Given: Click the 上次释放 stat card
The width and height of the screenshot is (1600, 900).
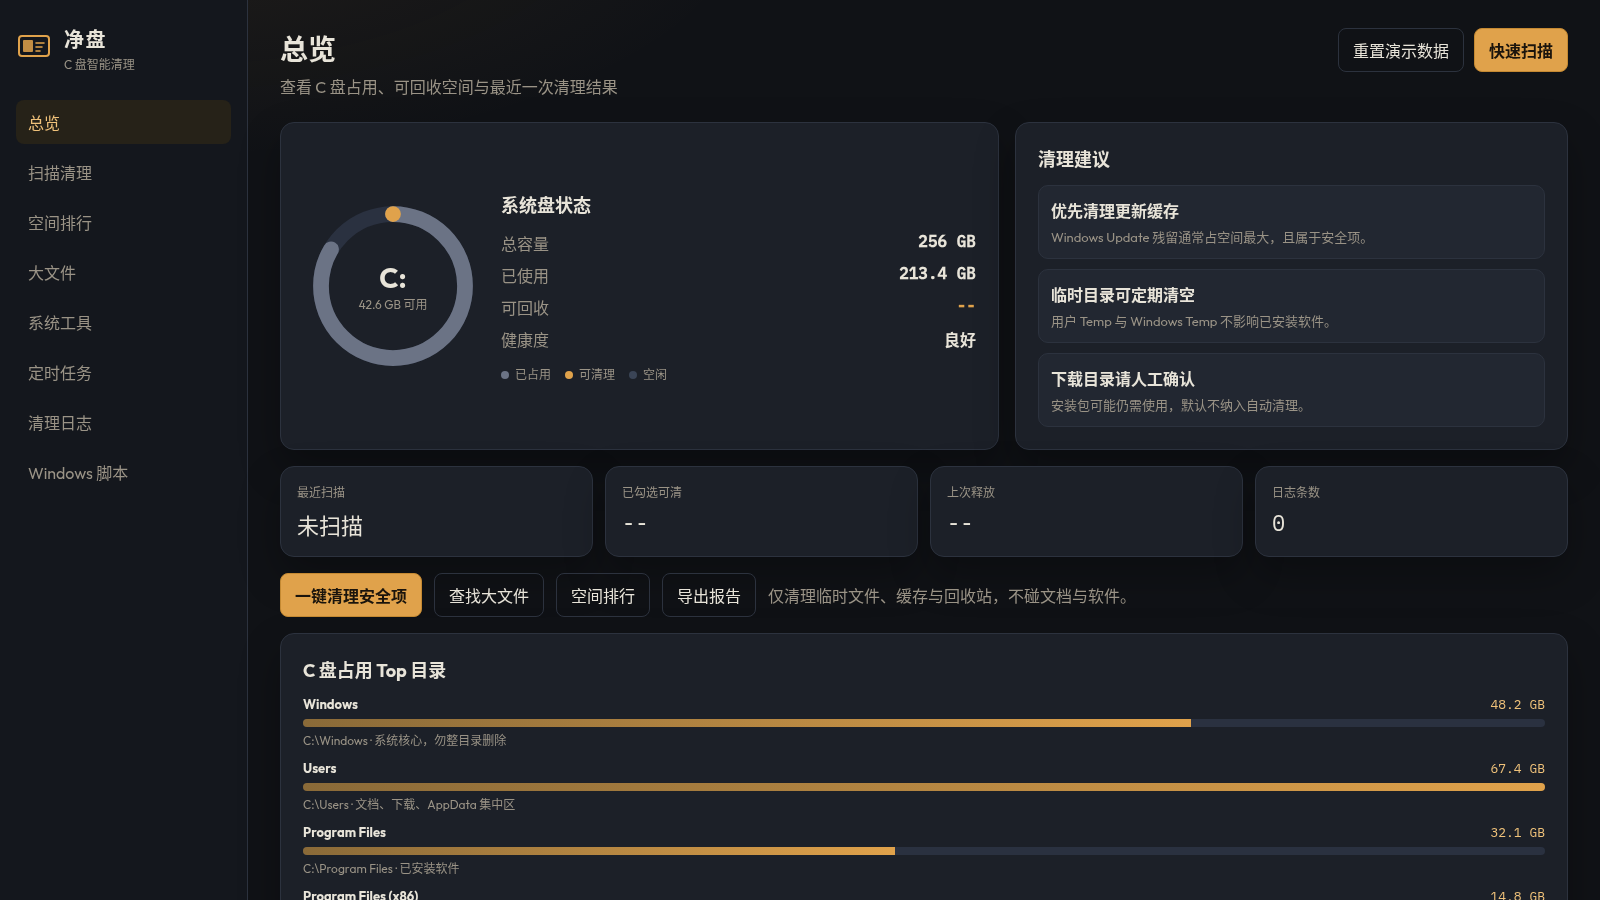Looking at the screenshot, I should click(x=1086, y=511).
